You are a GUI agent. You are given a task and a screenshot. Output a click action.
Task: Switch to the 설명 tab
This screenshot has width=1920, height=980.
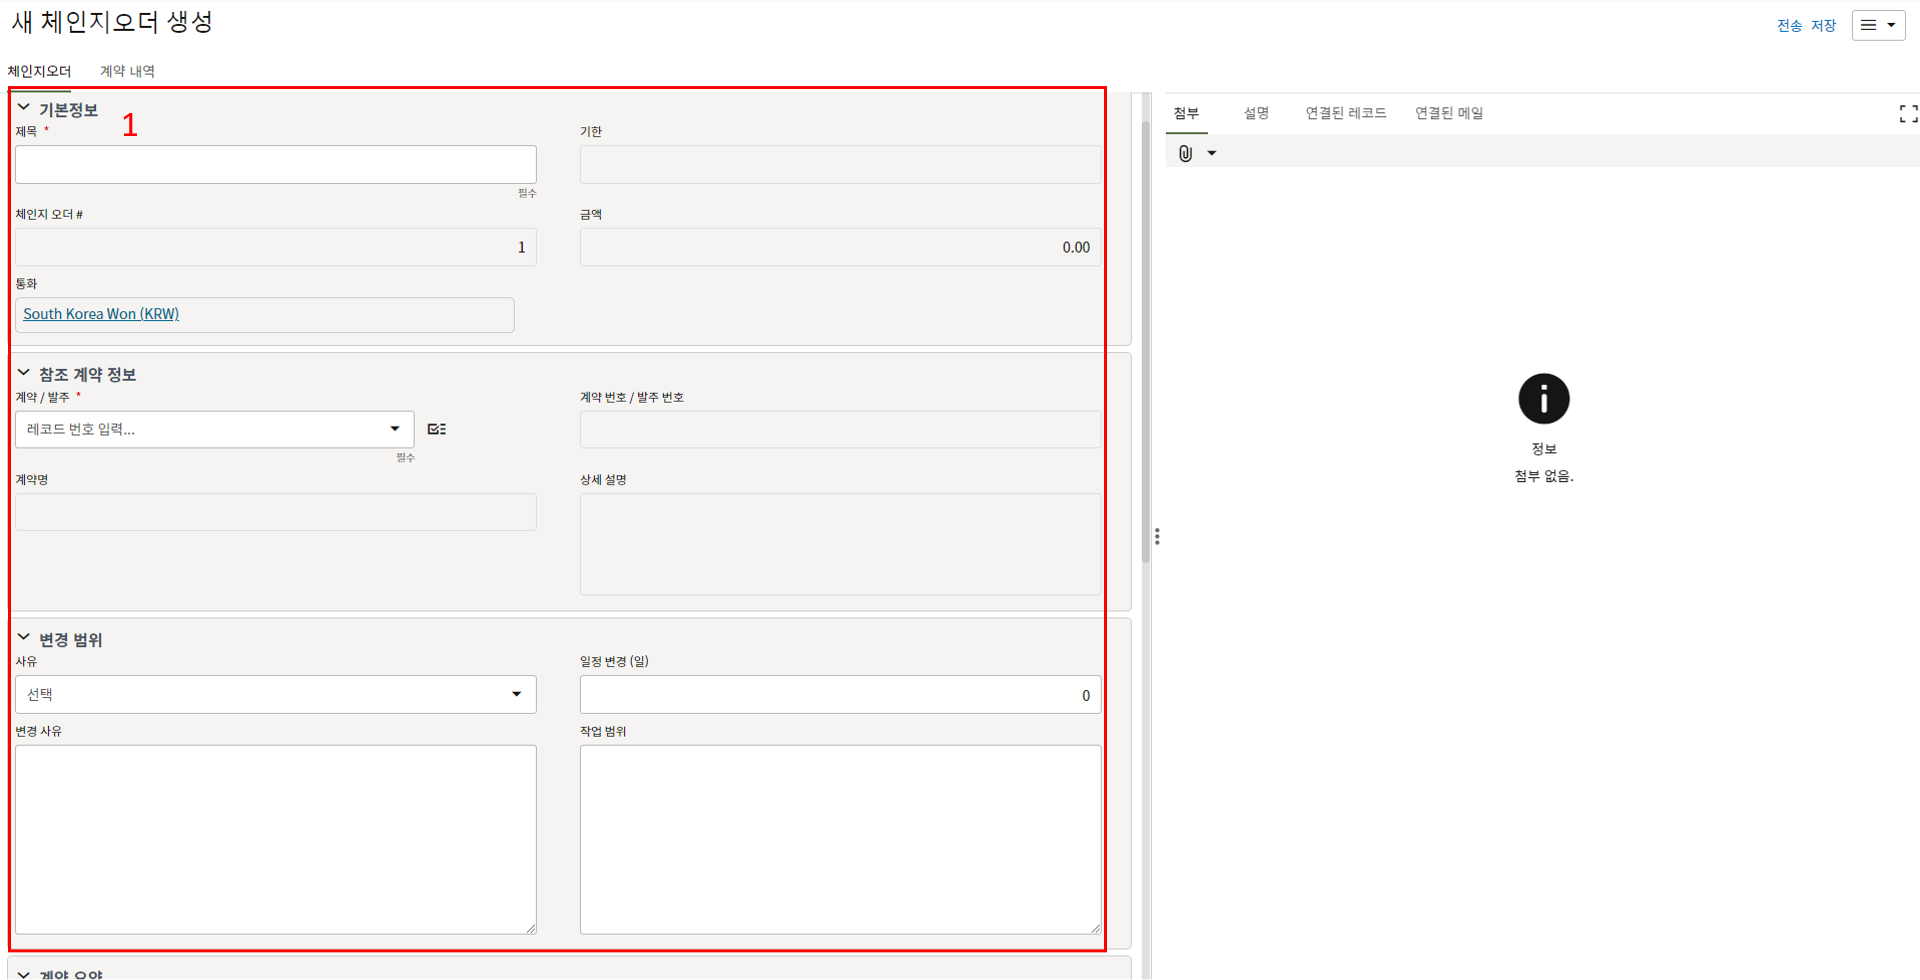(x=1256, y=113)
